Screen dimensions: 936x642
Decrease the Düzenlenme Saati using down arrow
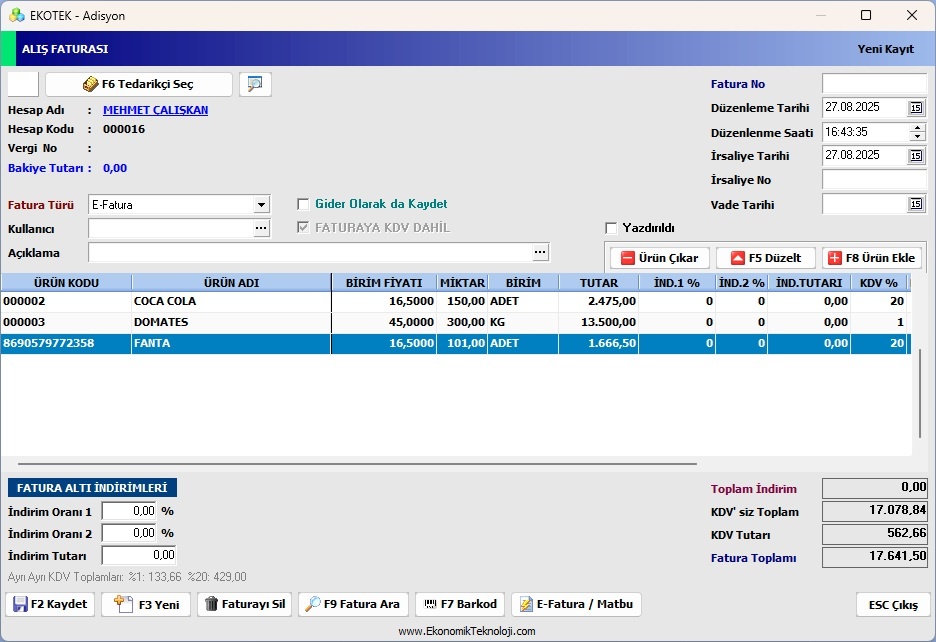pyautogui.click(x=917, y=137)
